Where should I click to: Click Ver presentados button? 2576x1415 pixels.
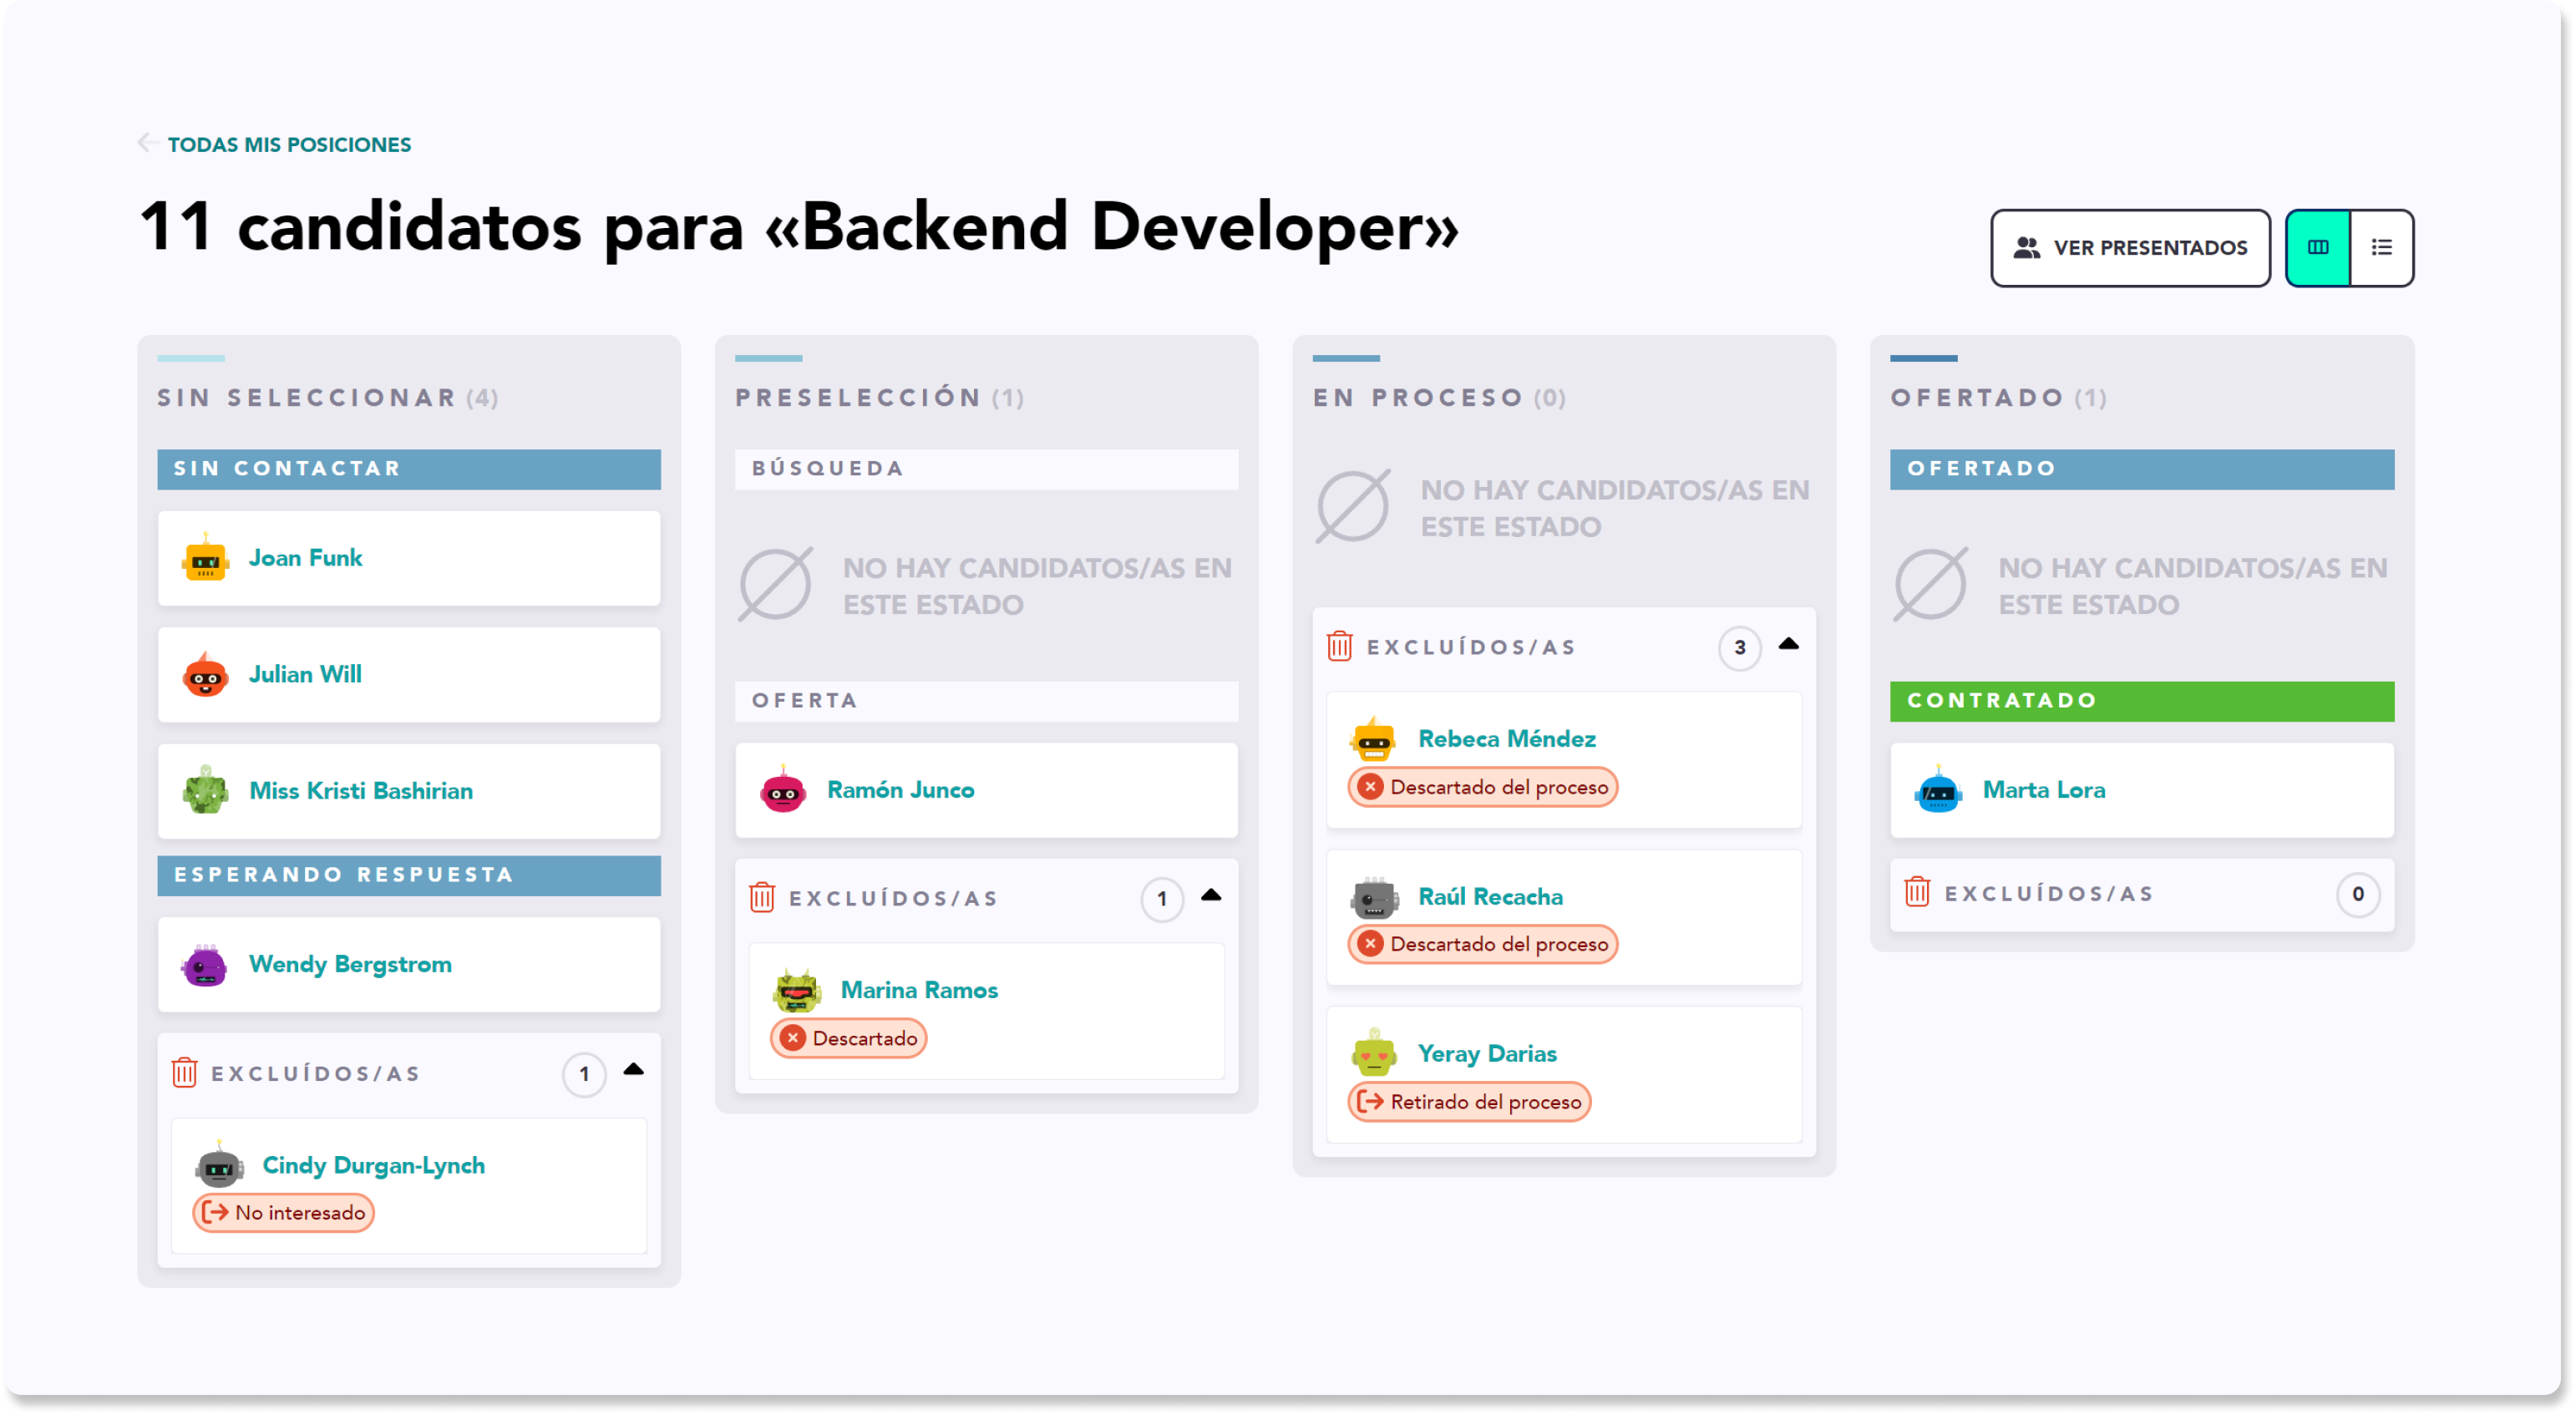[x=2130, y=248]
